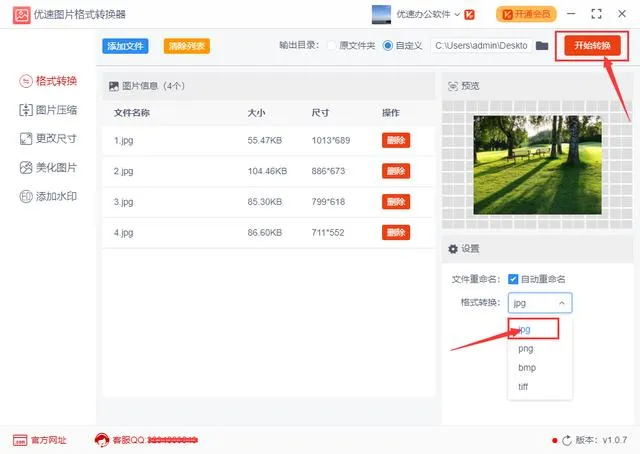Open the hamburger menu in title bar
This screenshot has height=454, width=640.
click(x=567, y=15)
